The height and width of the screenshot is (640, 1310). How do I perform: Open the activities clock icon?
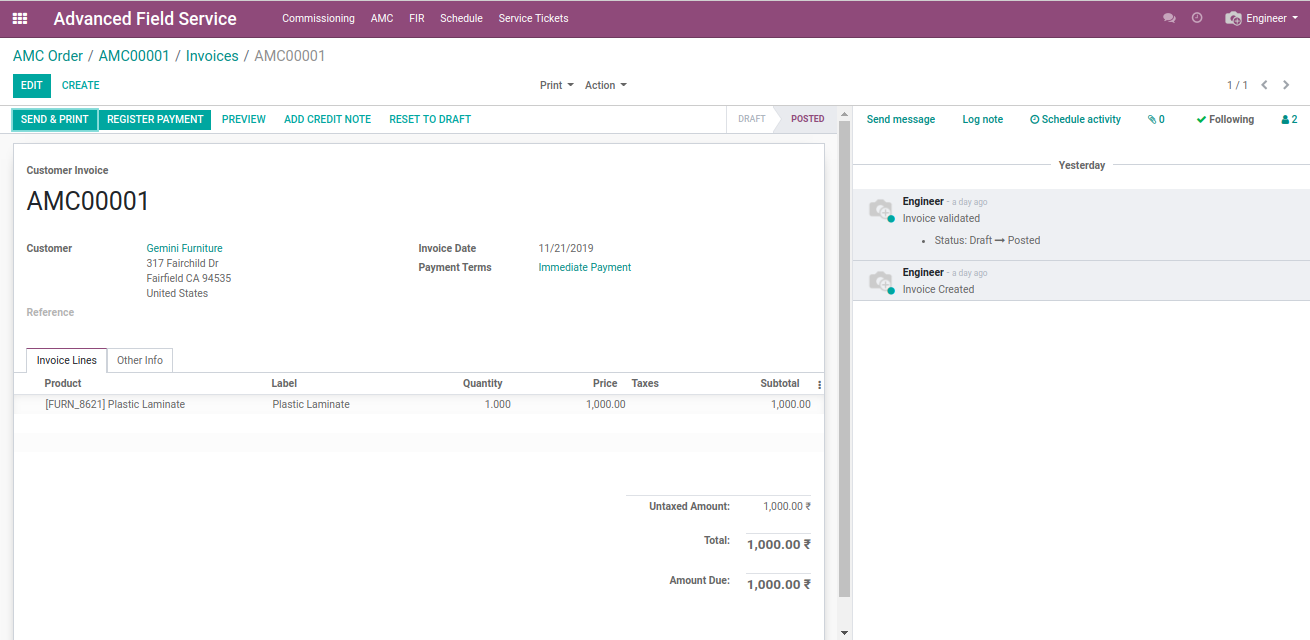click(1197, 19)
